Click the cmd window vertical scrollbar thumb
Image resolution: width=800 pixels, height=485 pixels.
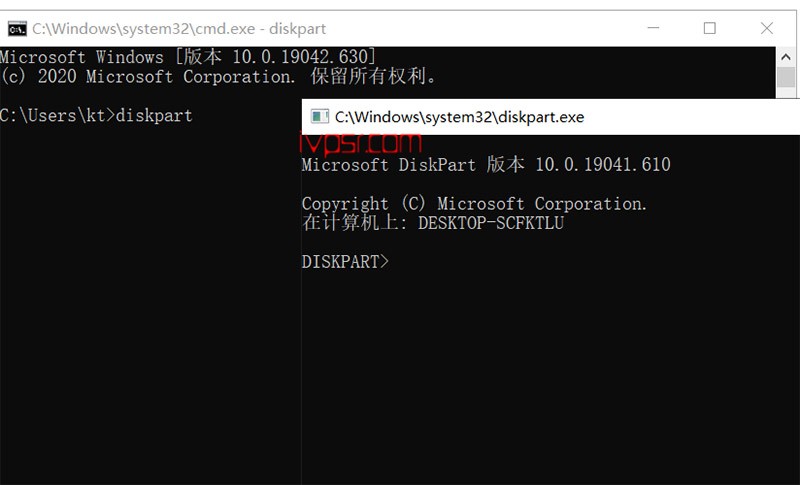click(x=786, y=78)
